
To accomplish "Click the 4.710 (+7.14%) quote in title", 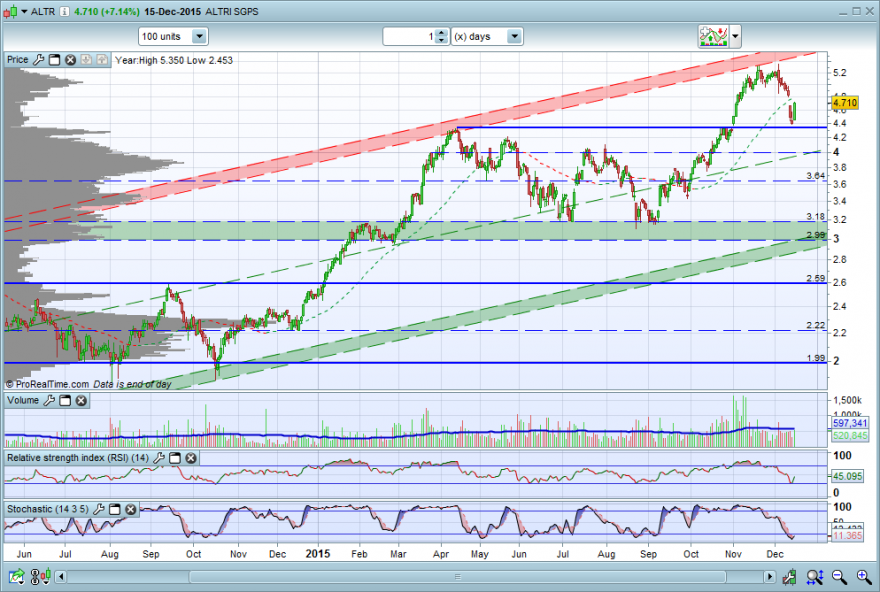I will 107,12.
